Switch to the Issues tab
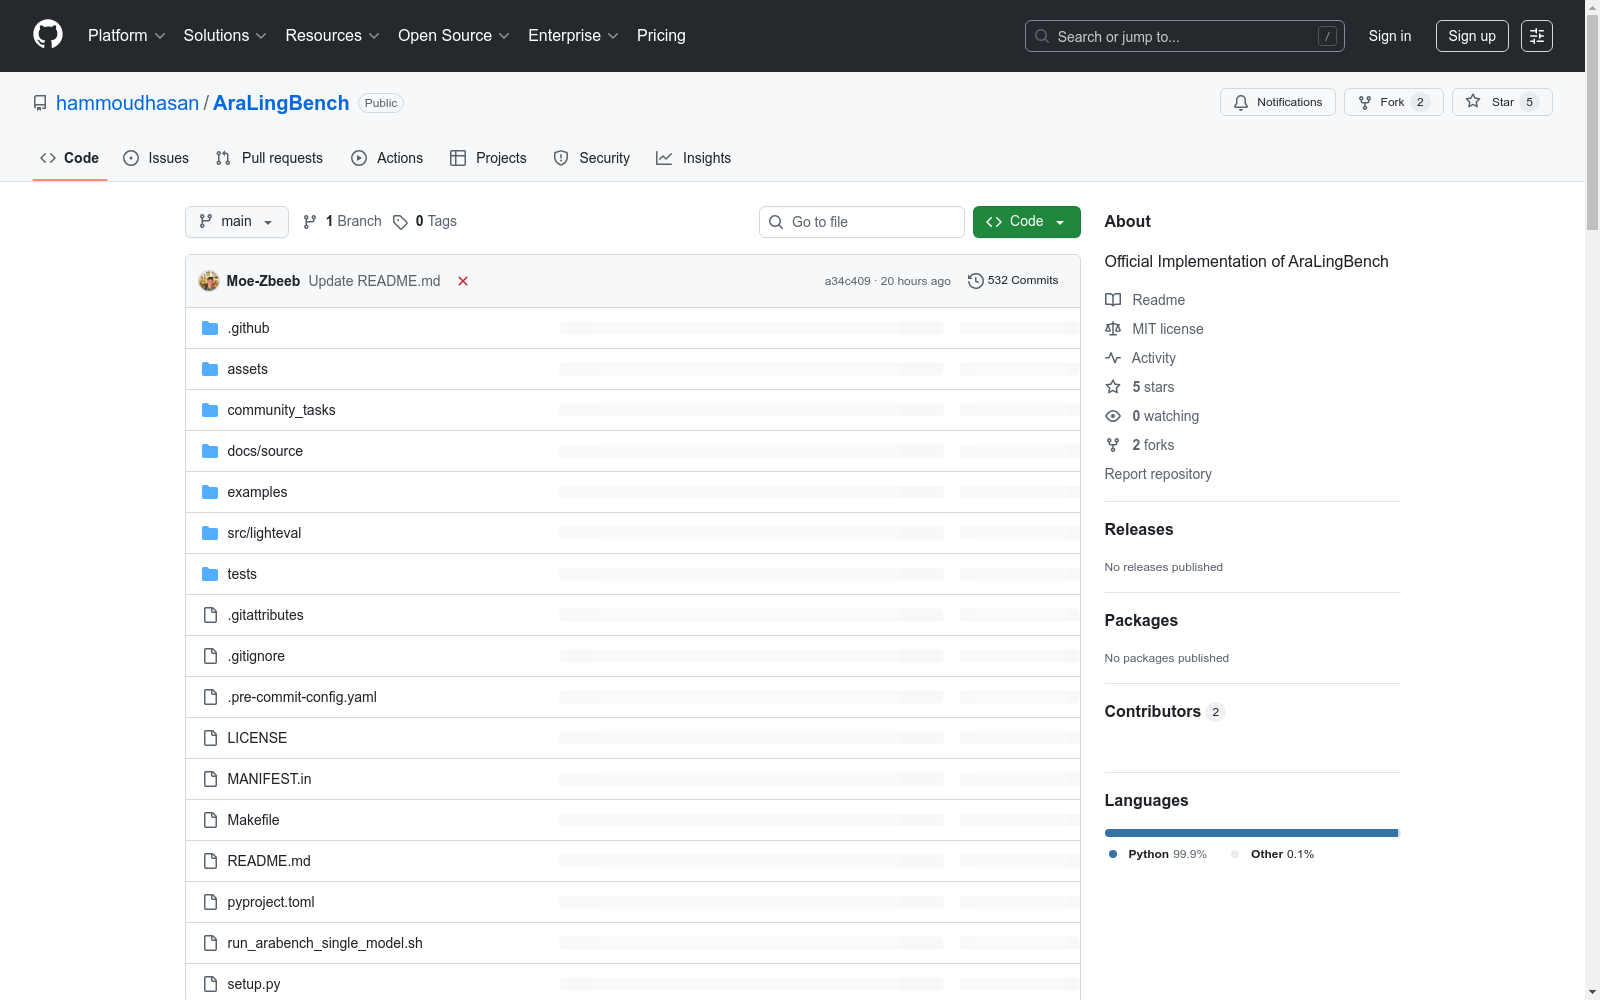Image resolution: width=1600 pixels, height=1000 pixels. point(156,158)
